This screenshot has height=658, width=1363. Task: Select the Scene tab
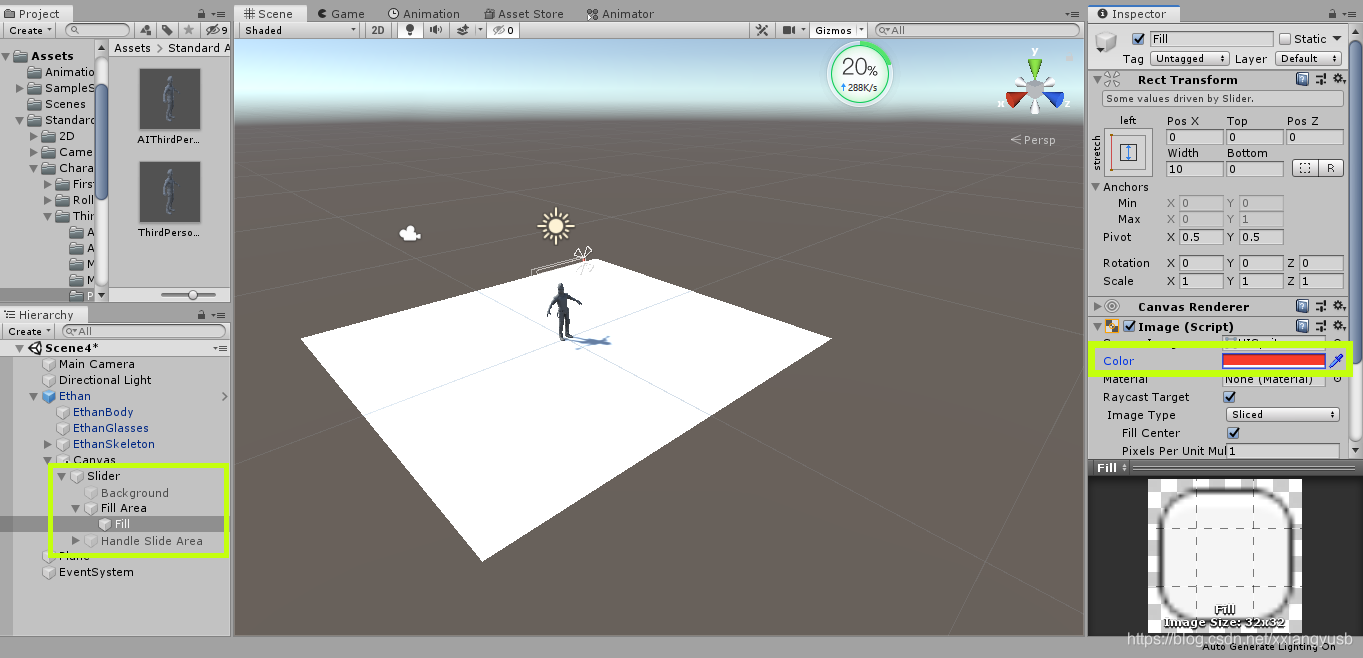[268, 14]
